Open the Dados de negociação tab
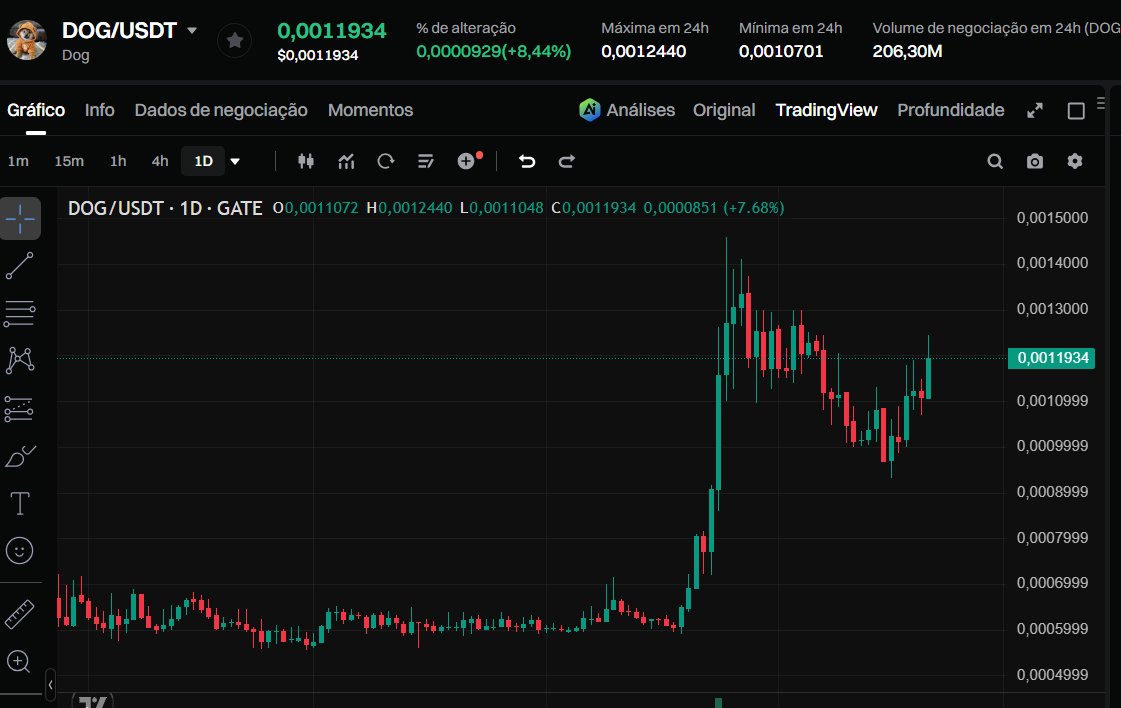1121x708 pixels. pyautogui.click(x=221, y=110)
